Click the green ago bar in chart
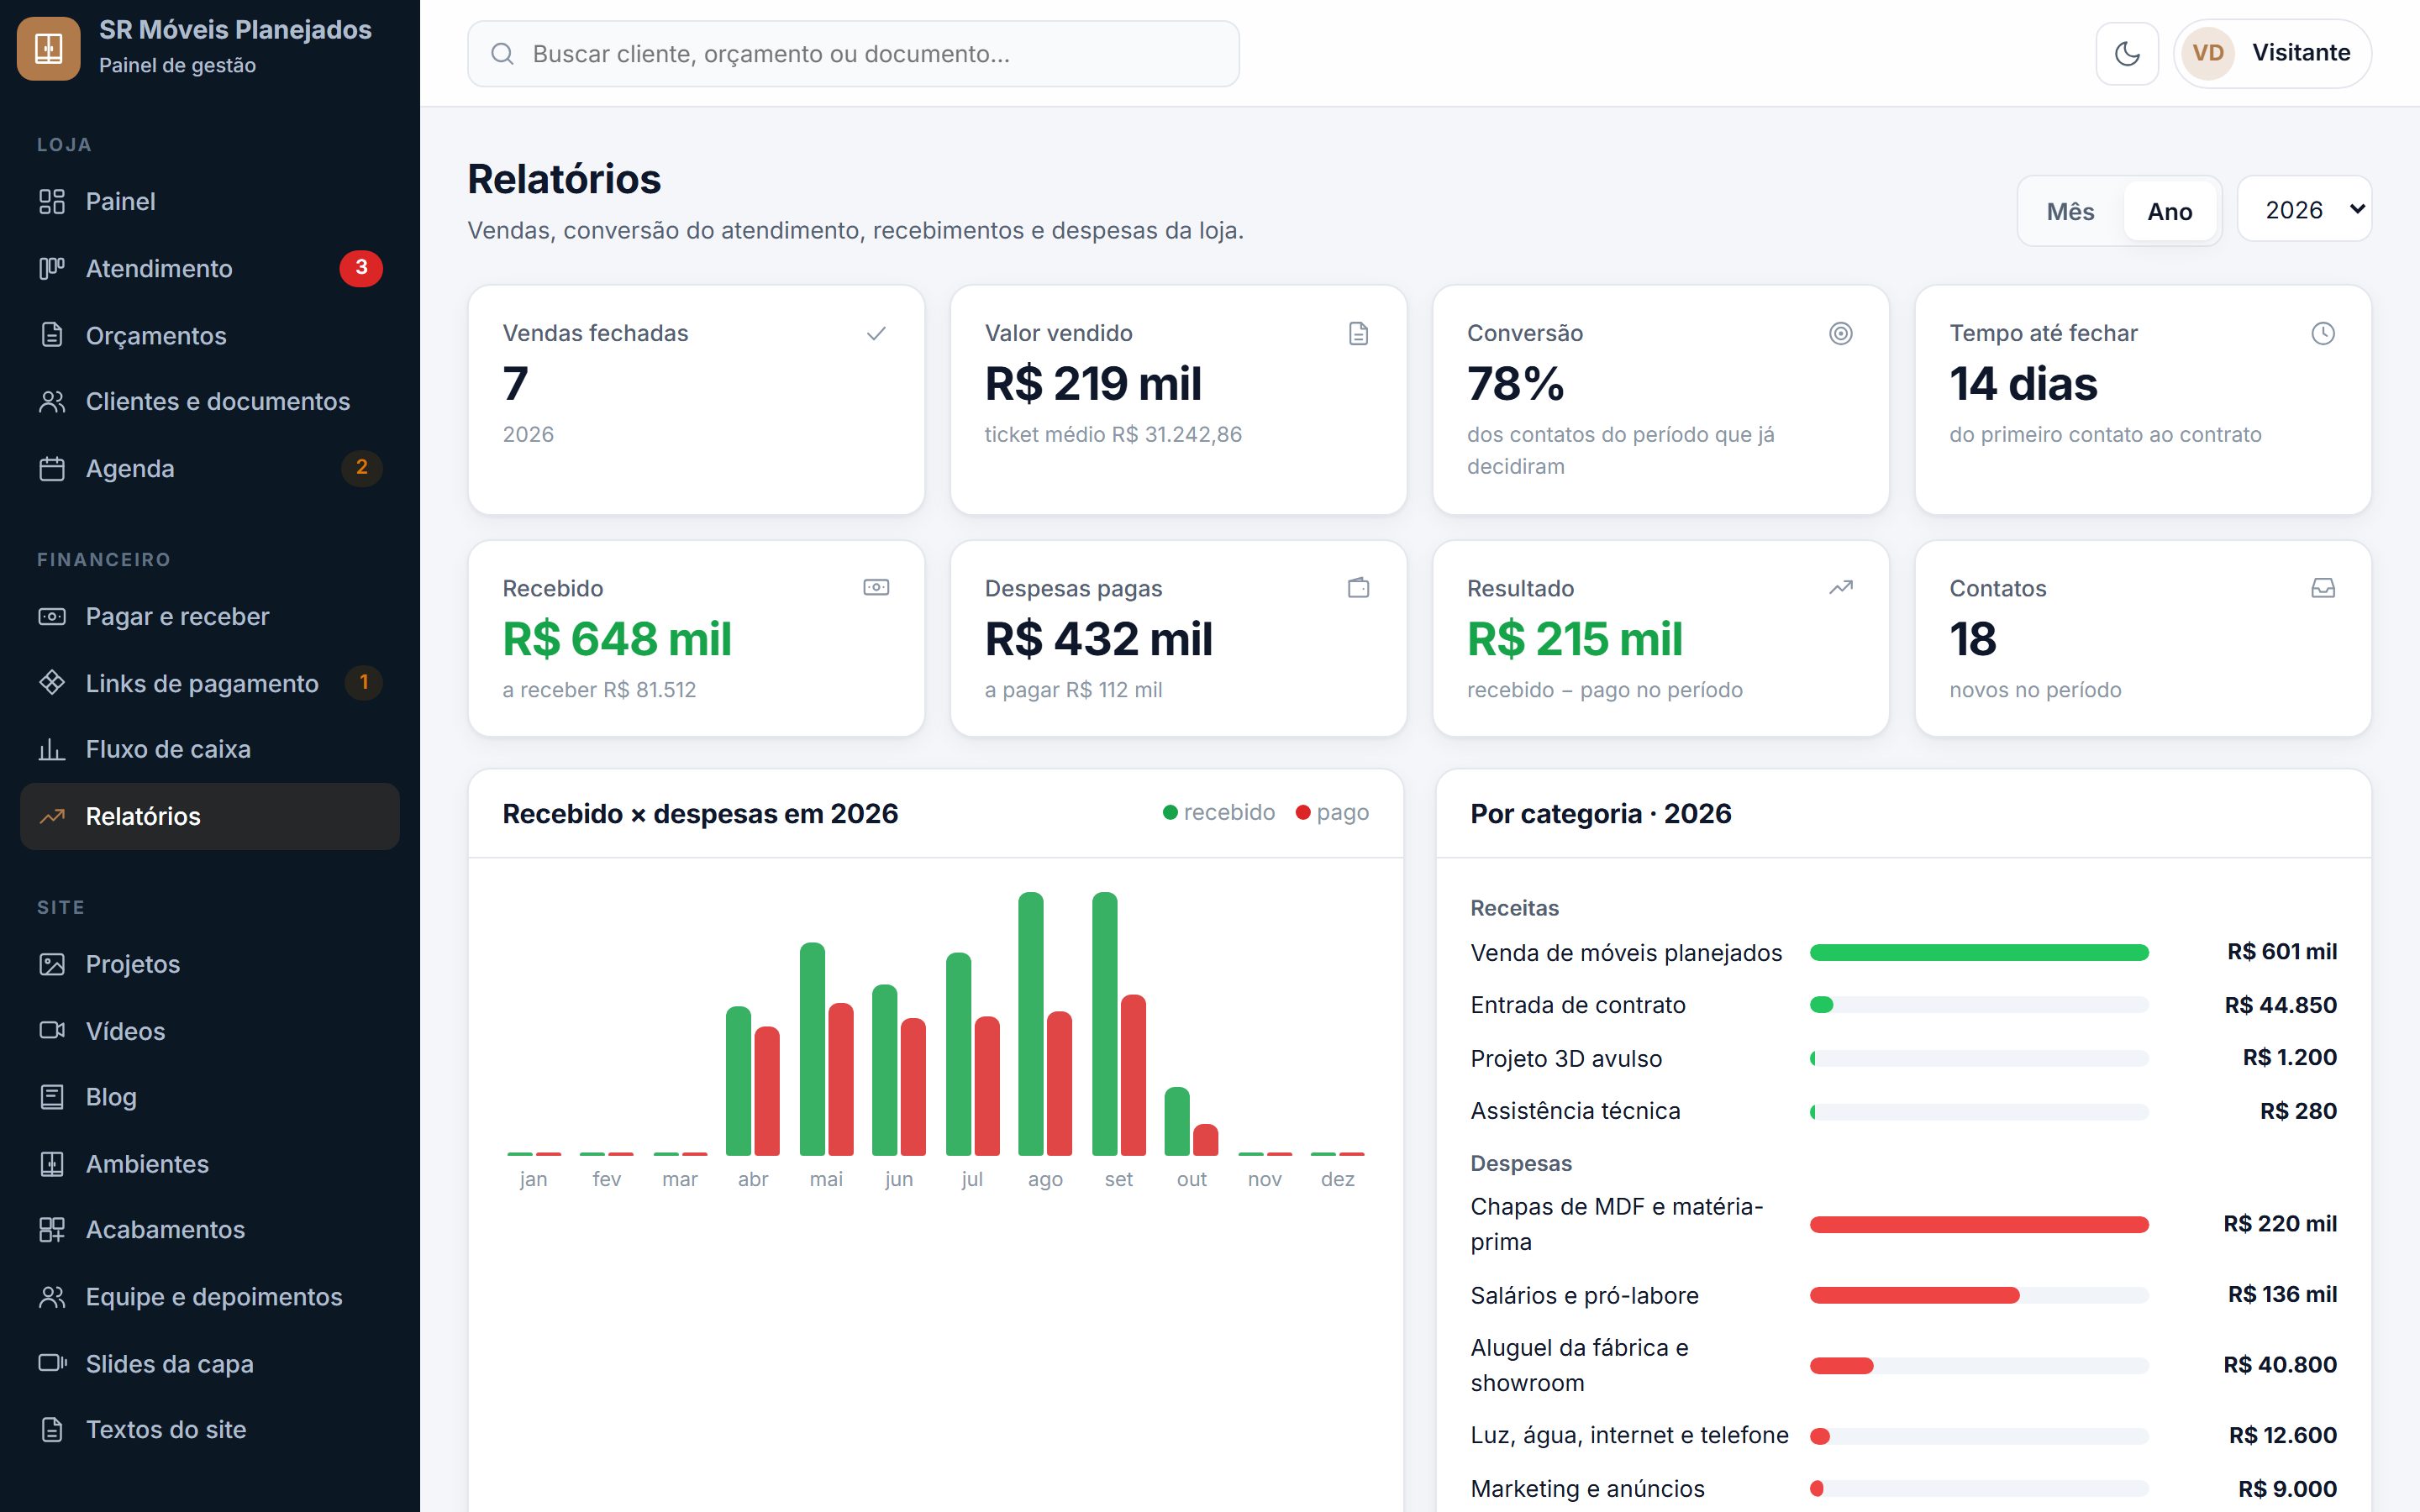 point(1030,1024)
